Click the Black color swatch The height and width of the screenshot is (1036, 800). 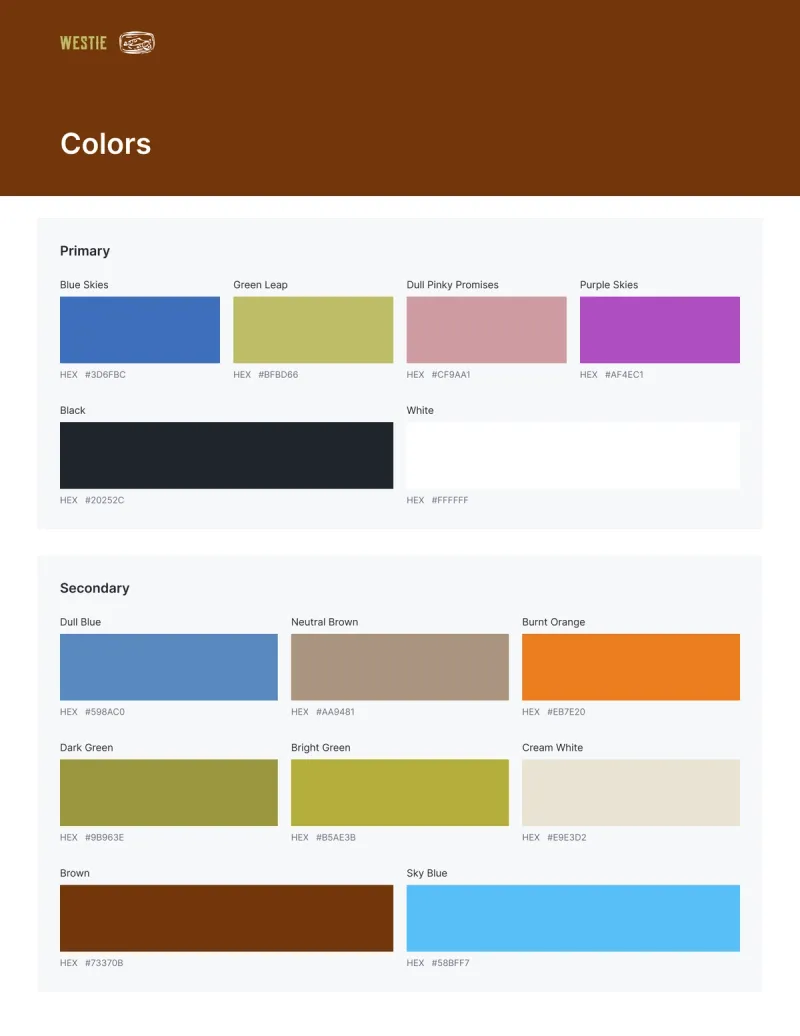pos(227,455)
